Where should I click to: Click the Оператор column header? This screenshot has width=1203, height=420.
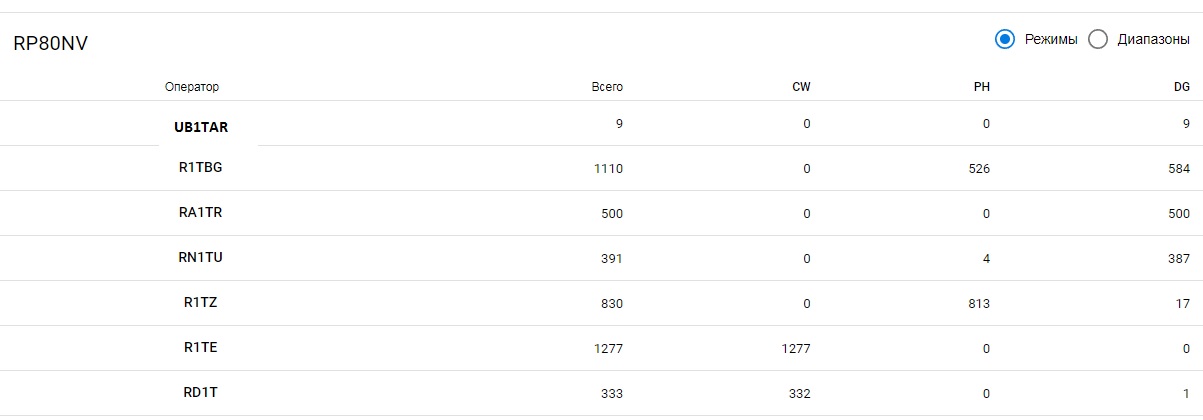[192, 87]
